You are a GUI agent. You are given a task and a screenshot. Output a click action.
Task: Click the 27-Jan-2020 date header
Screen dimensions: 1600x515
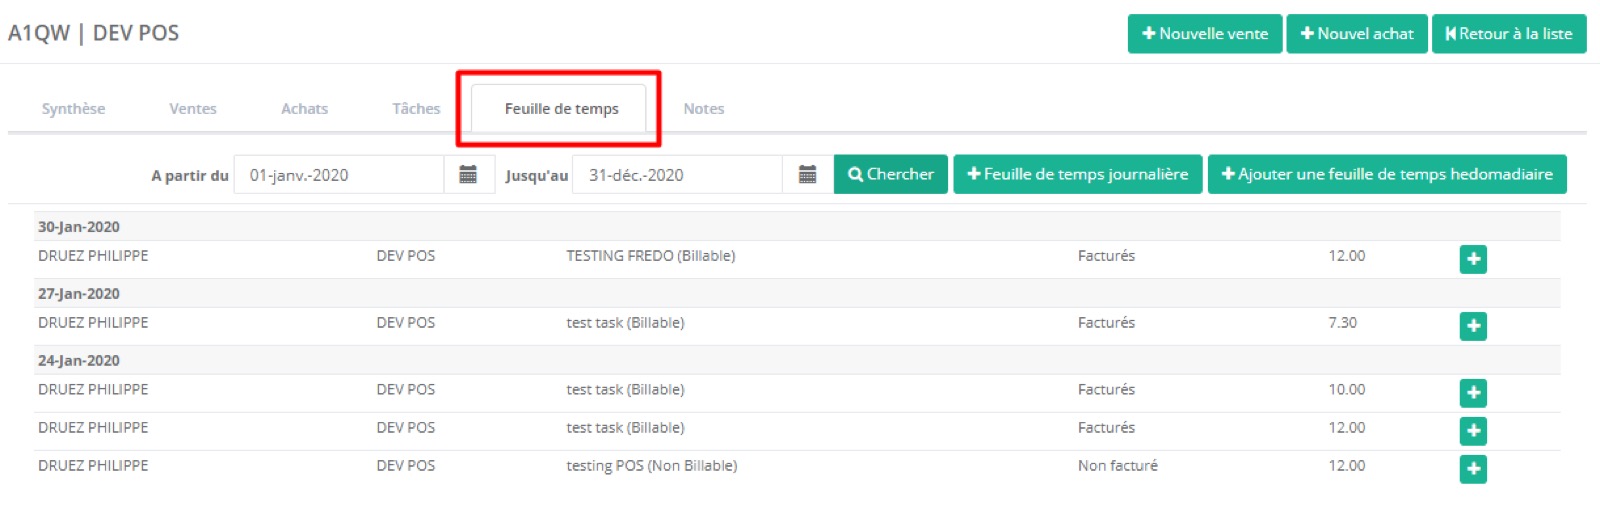[79, 294]
